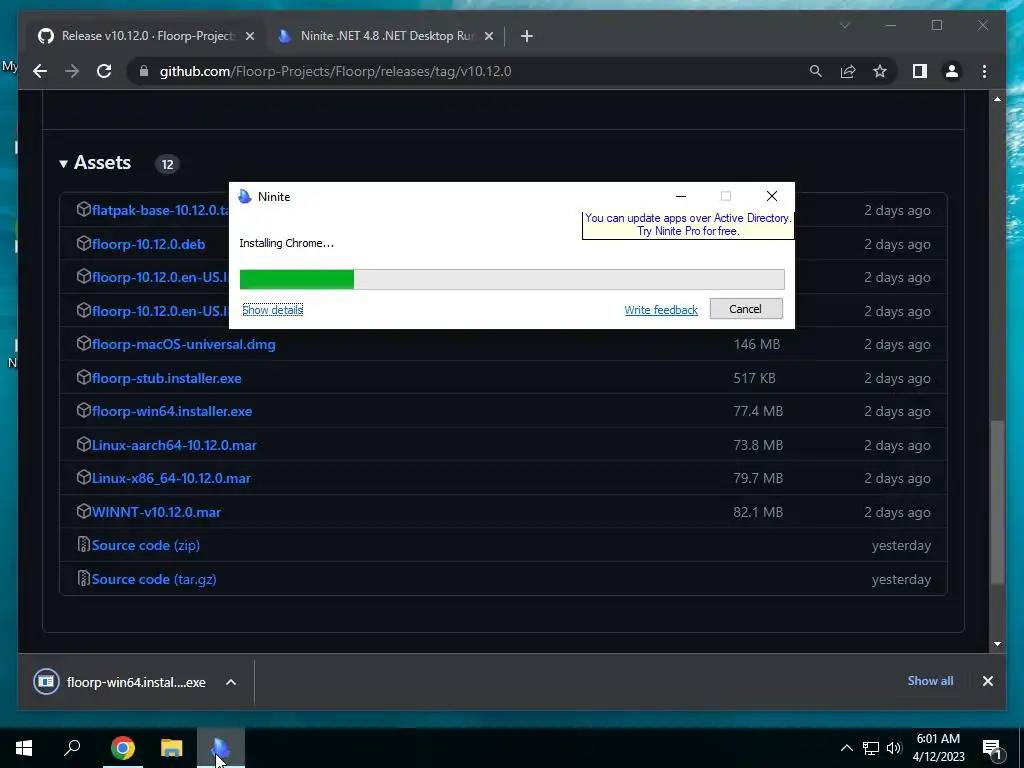Open the Windows Start menu
The image size is (1024, 768).
click(24, 748)
